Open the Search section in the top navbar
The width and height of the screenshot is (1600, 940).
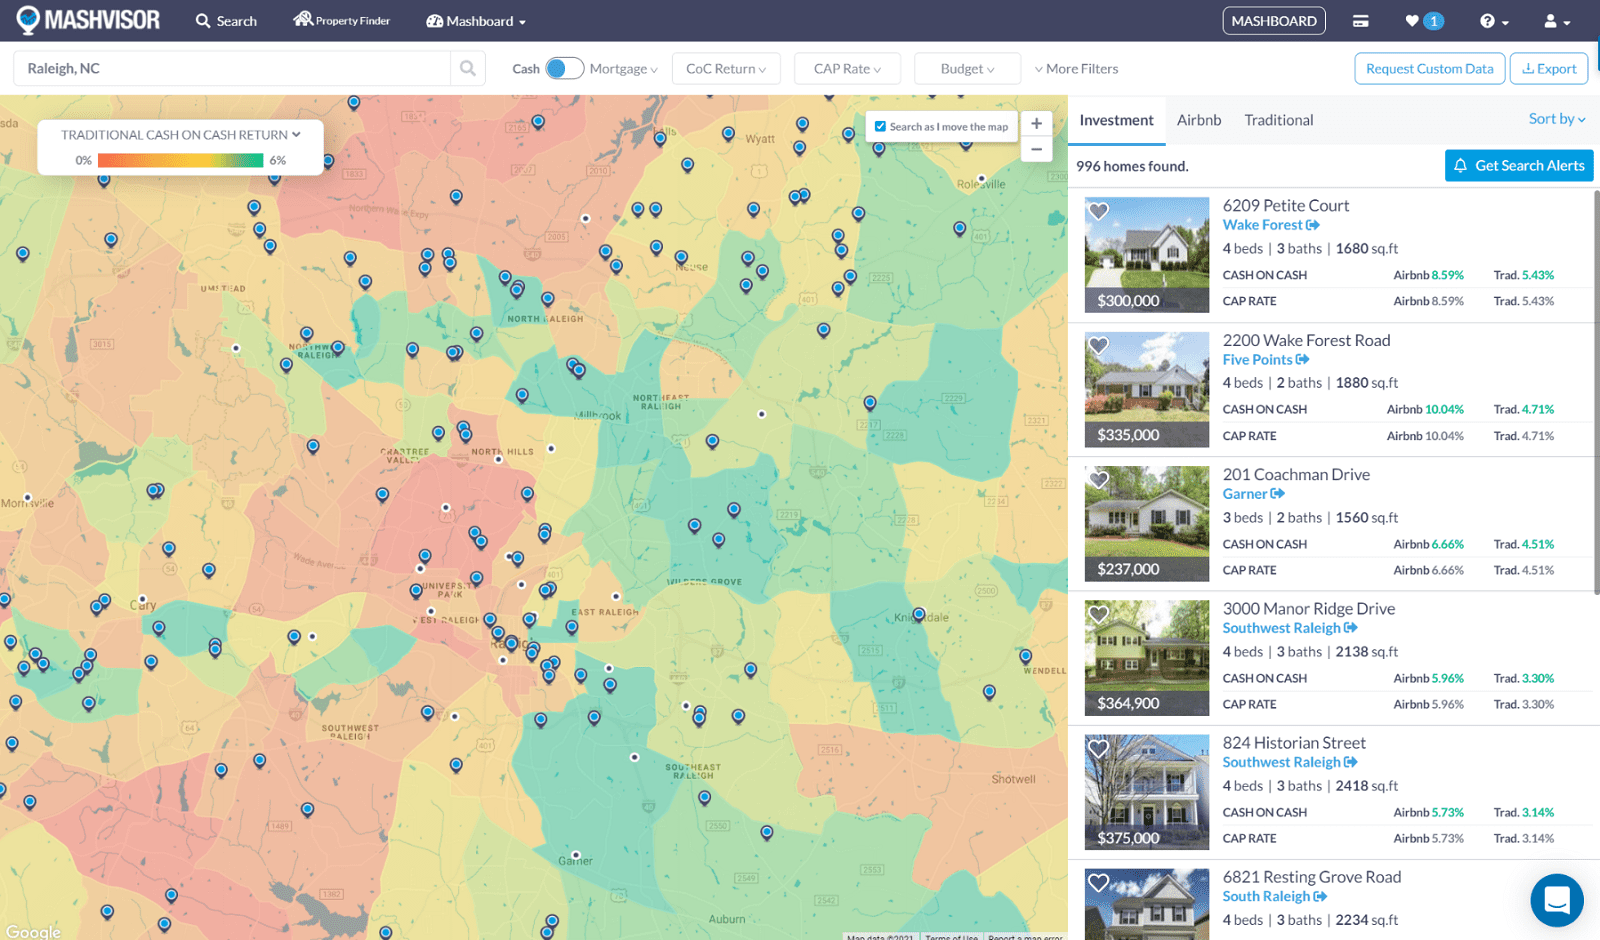[226, 20]
